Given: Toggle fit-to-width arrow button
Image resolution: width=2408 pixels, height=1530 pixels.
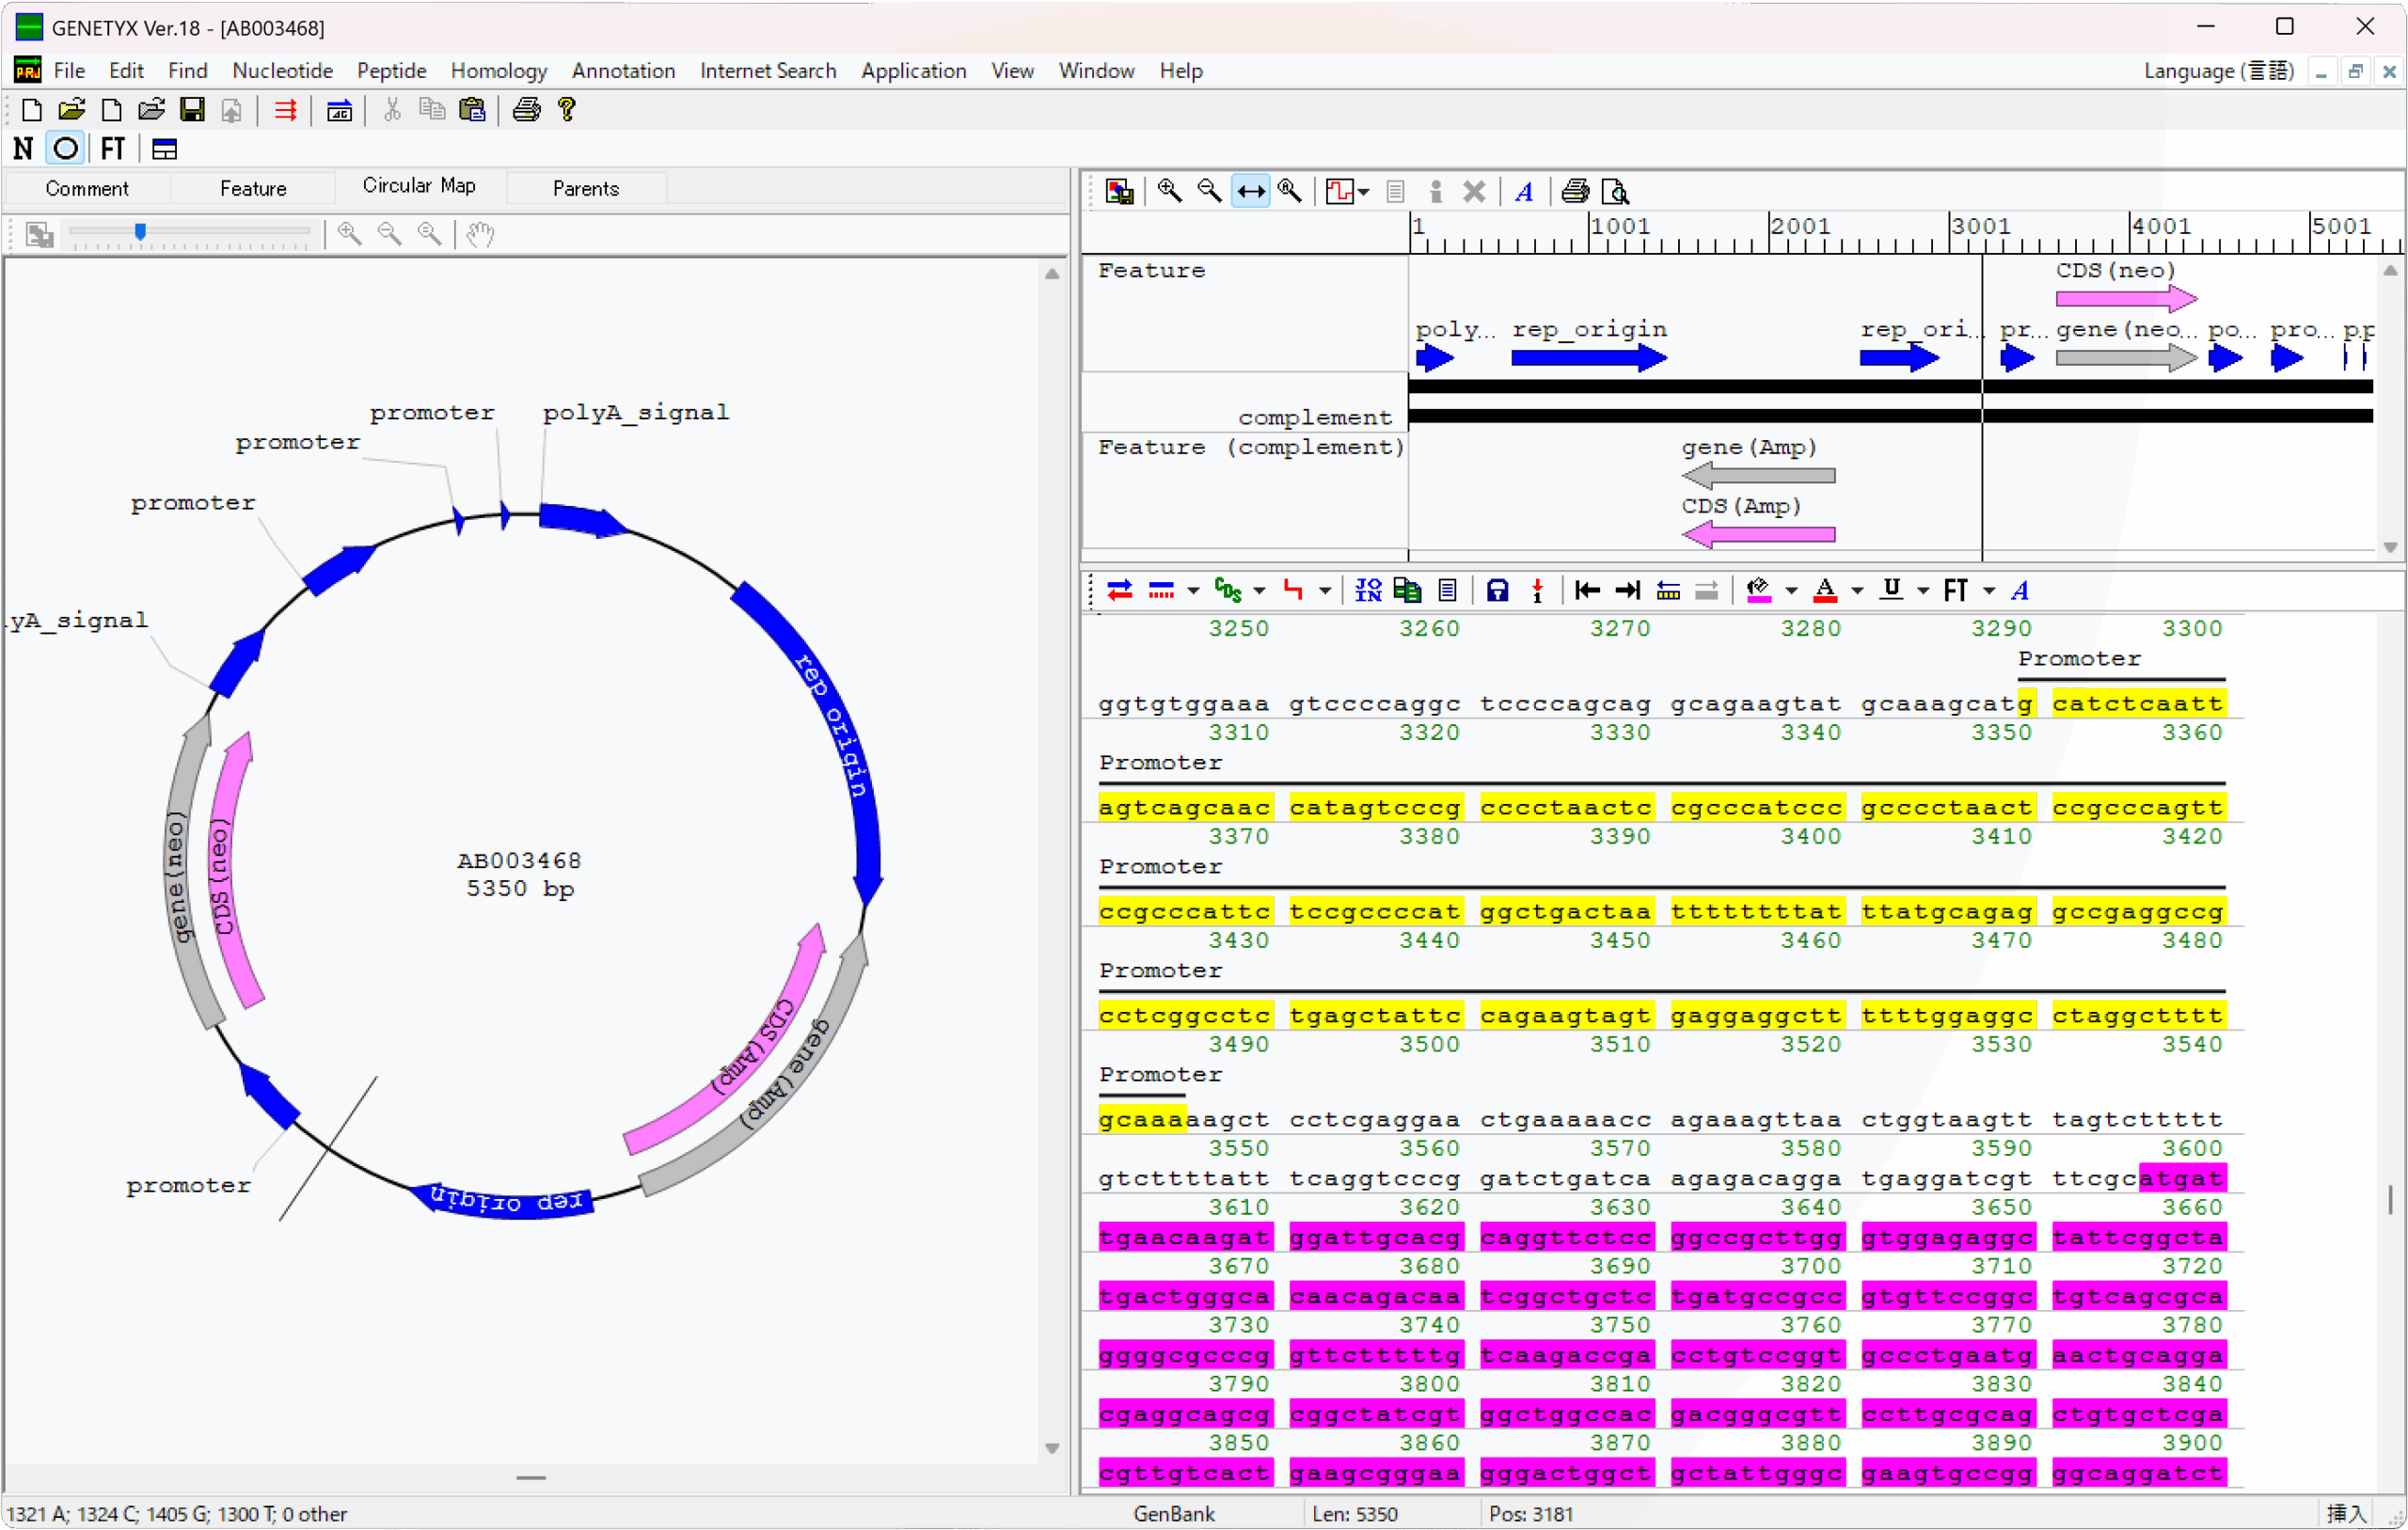Looking at the screenshot, I should (x=1250, y=191).
